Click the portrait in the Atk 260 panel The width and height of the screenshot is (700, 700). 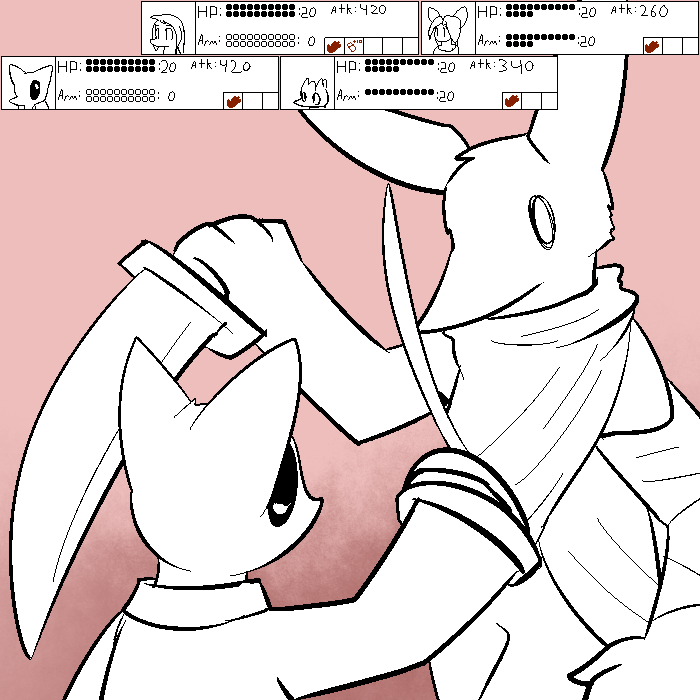pos(447,28)
